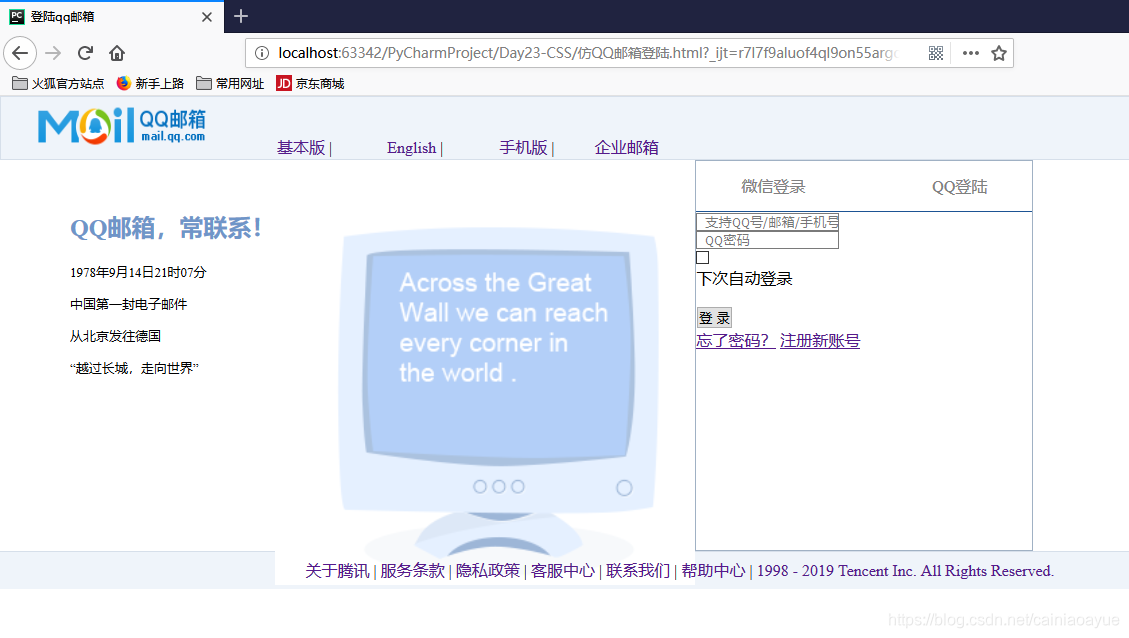Reload the page with refresh icon
The image size is (1129, 638).
[x=85, y=53]
